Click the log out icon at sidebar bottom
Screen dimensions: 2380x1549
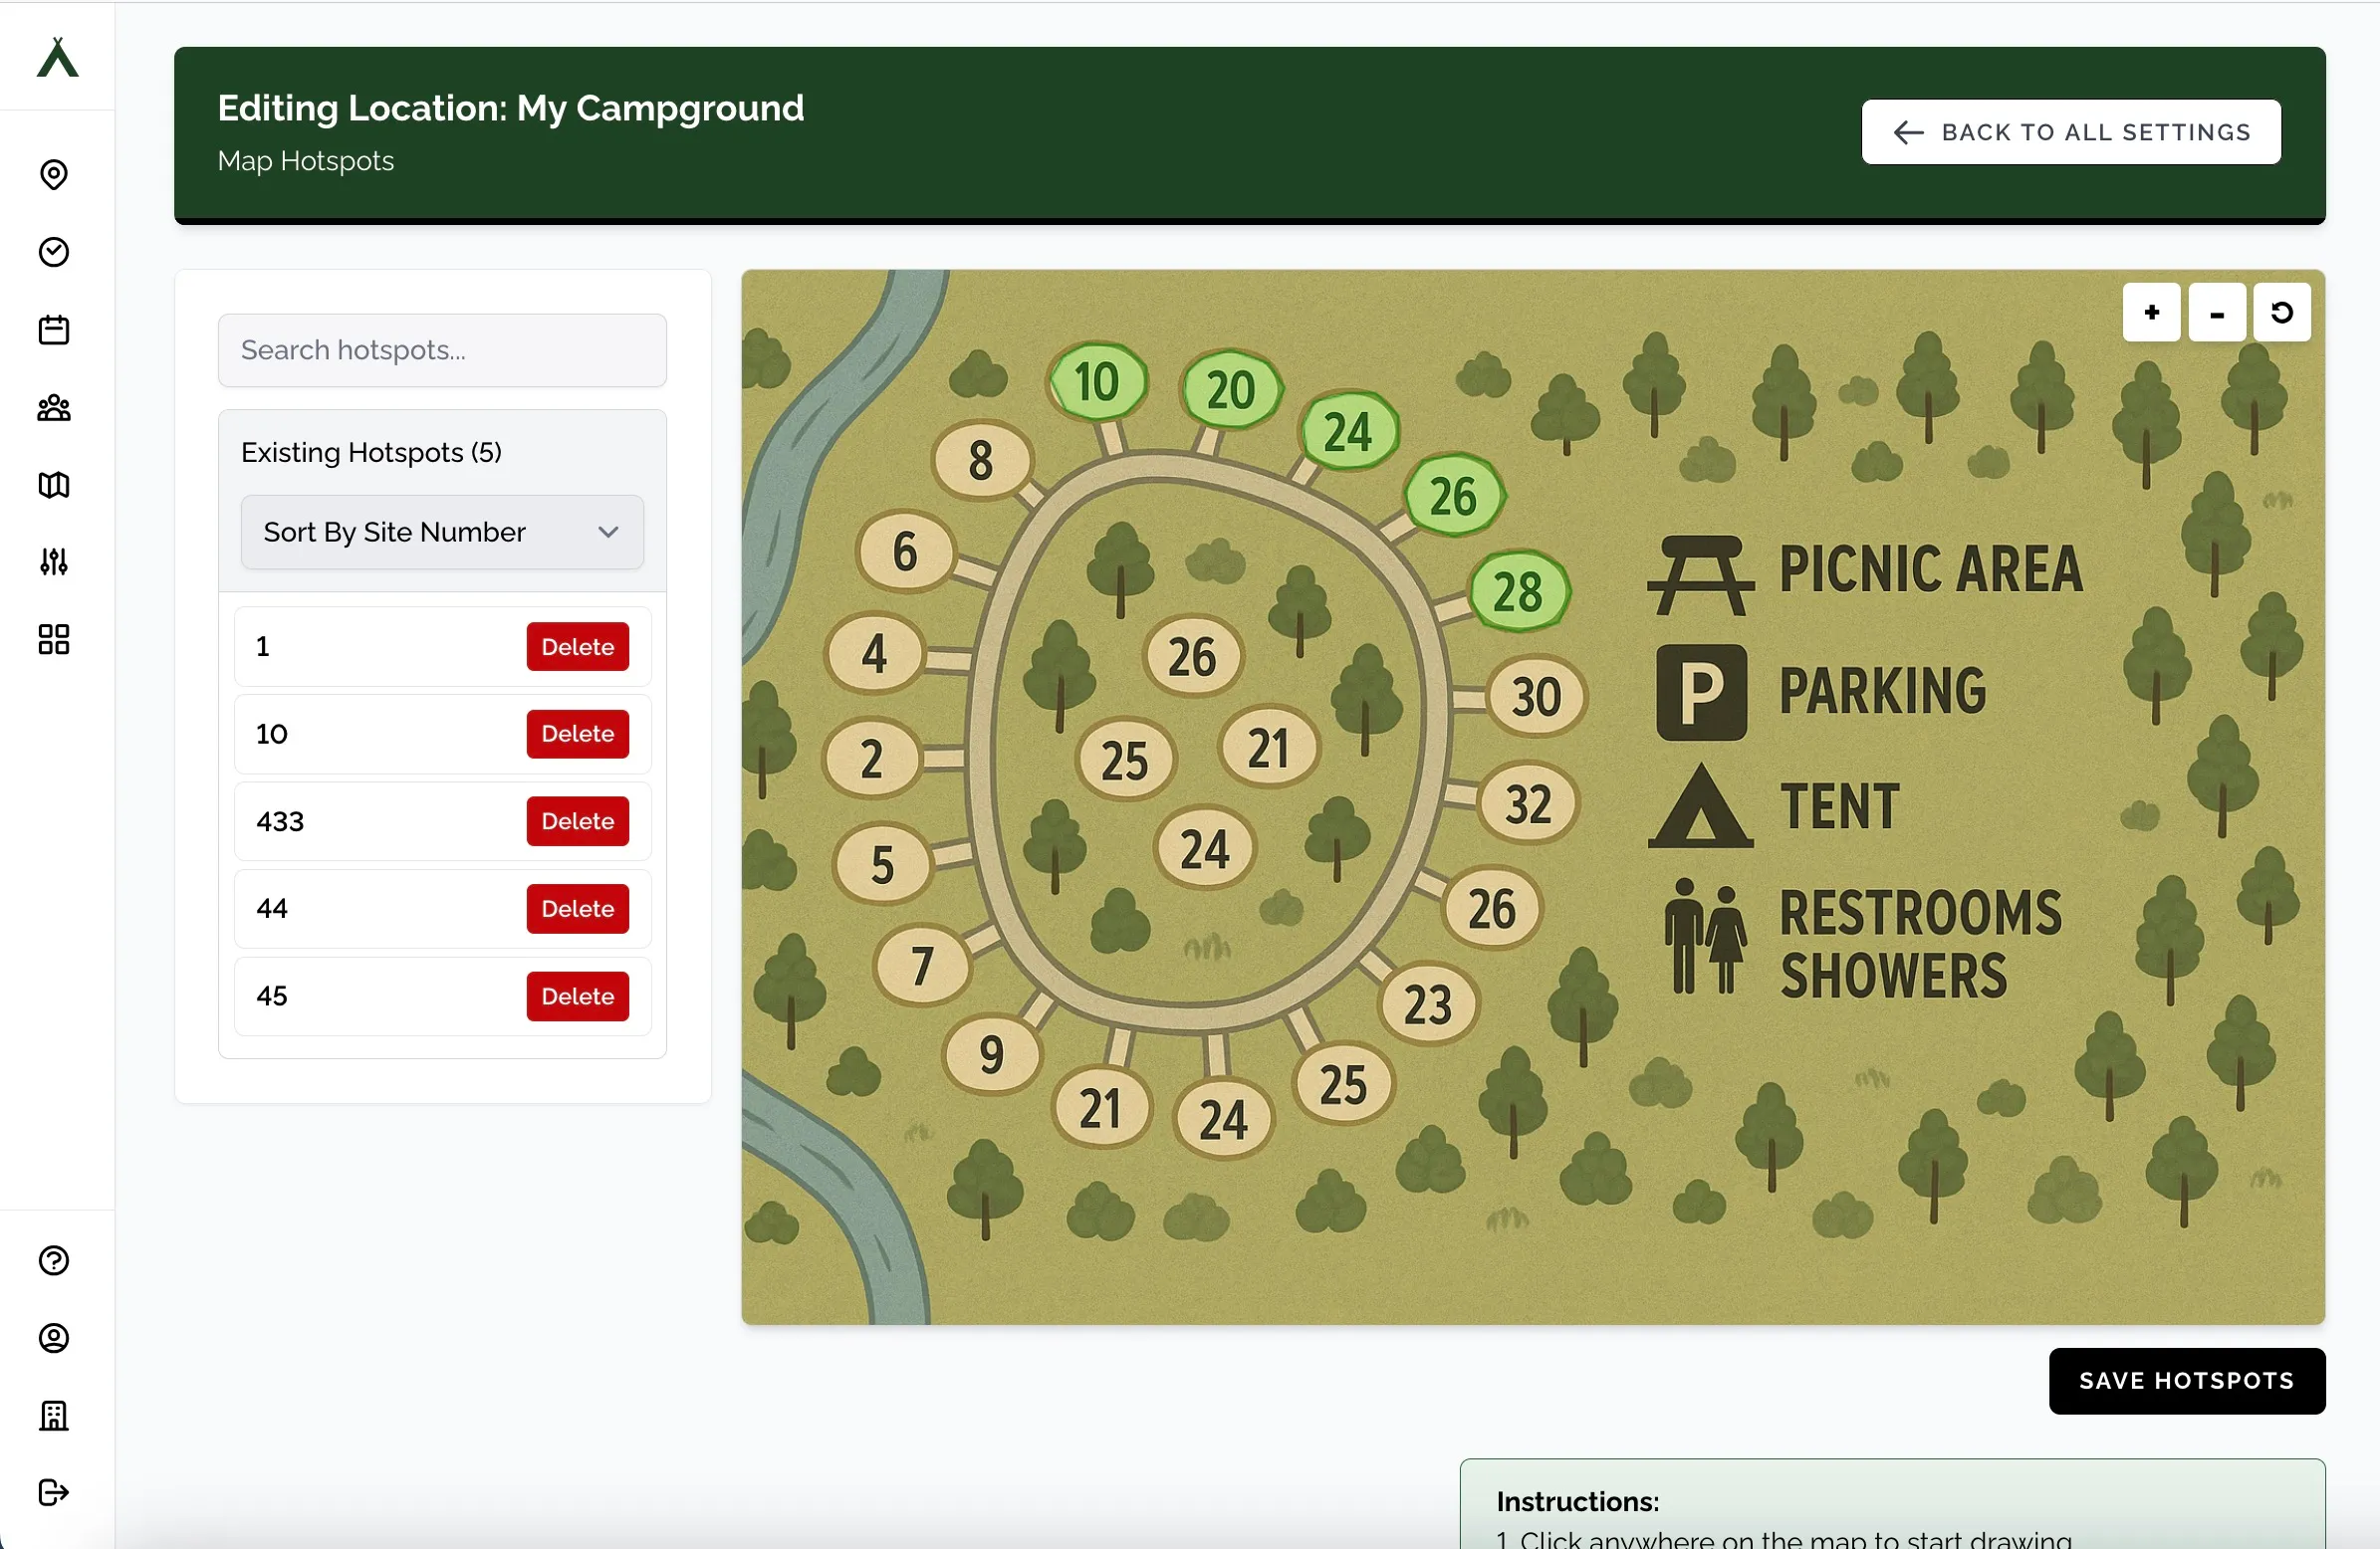[x=54, y=1494]
